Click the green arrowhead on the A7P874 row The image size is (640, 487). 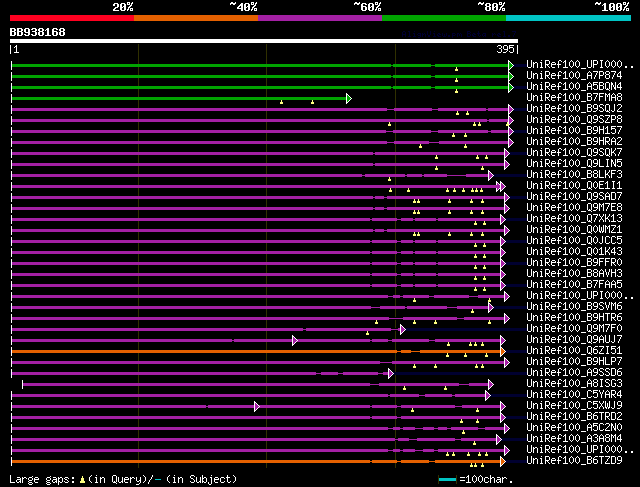511,76
